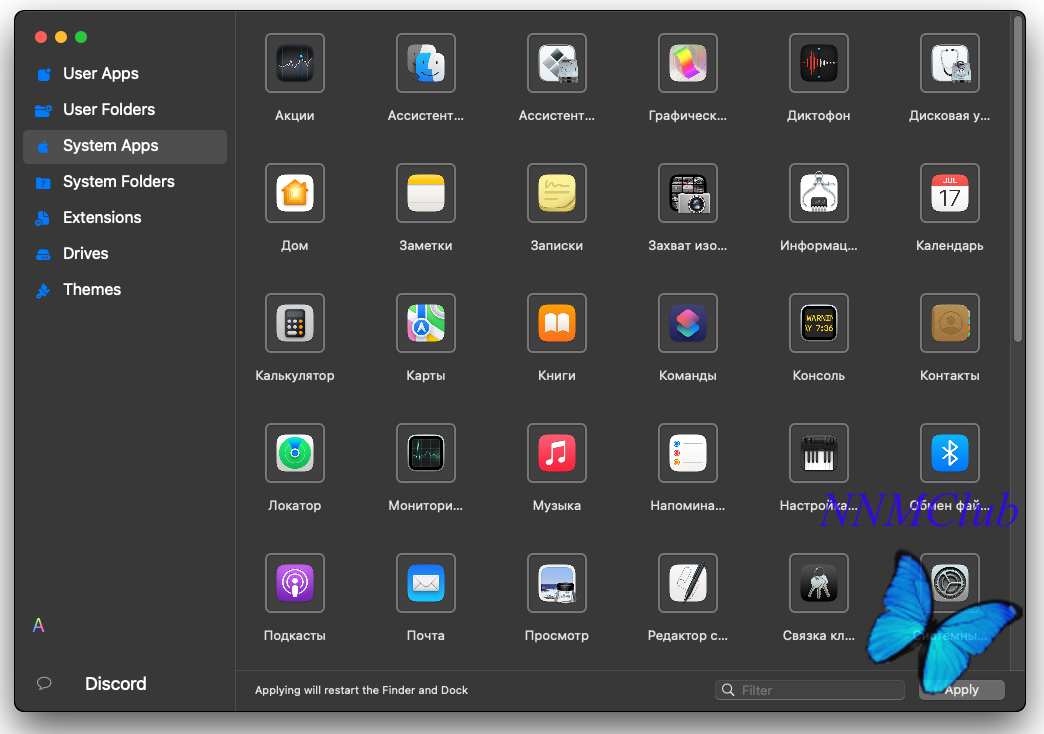The image size is (1044, 734).
Task: Open the Discord link
Action: [115, 683]
